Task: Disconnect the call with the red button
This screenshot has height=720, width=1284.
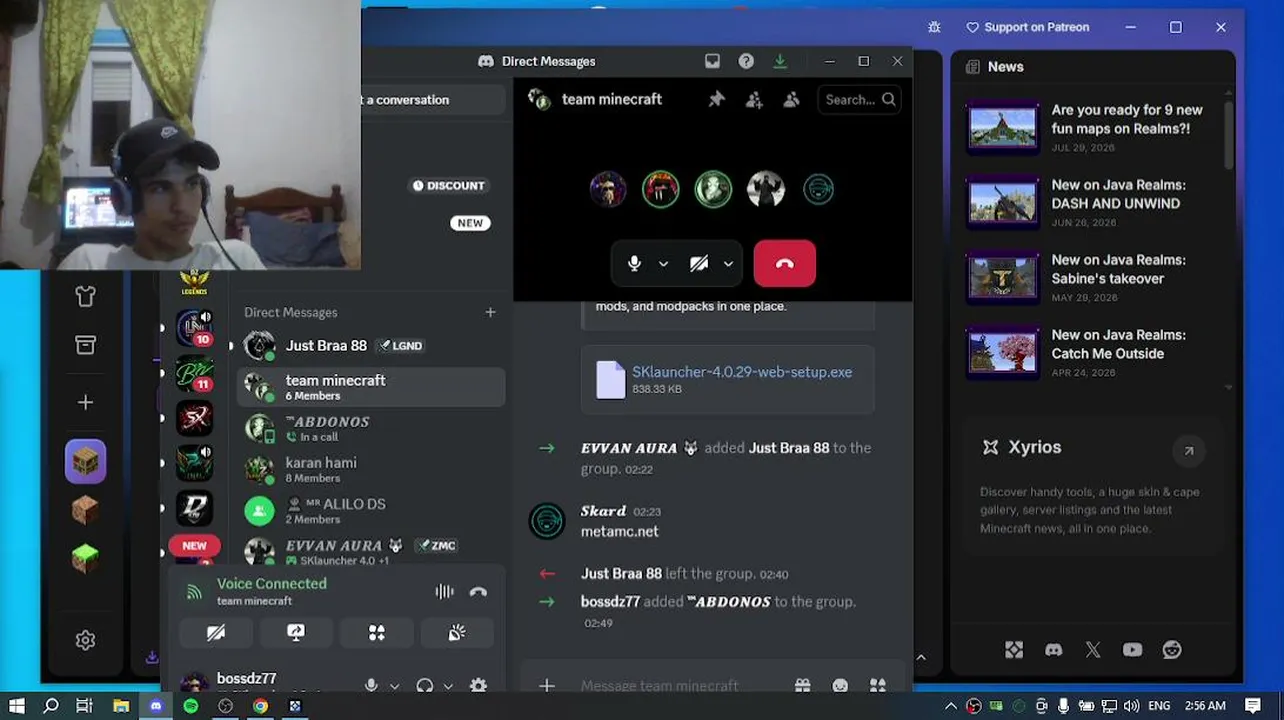Action: click(785, 263)
